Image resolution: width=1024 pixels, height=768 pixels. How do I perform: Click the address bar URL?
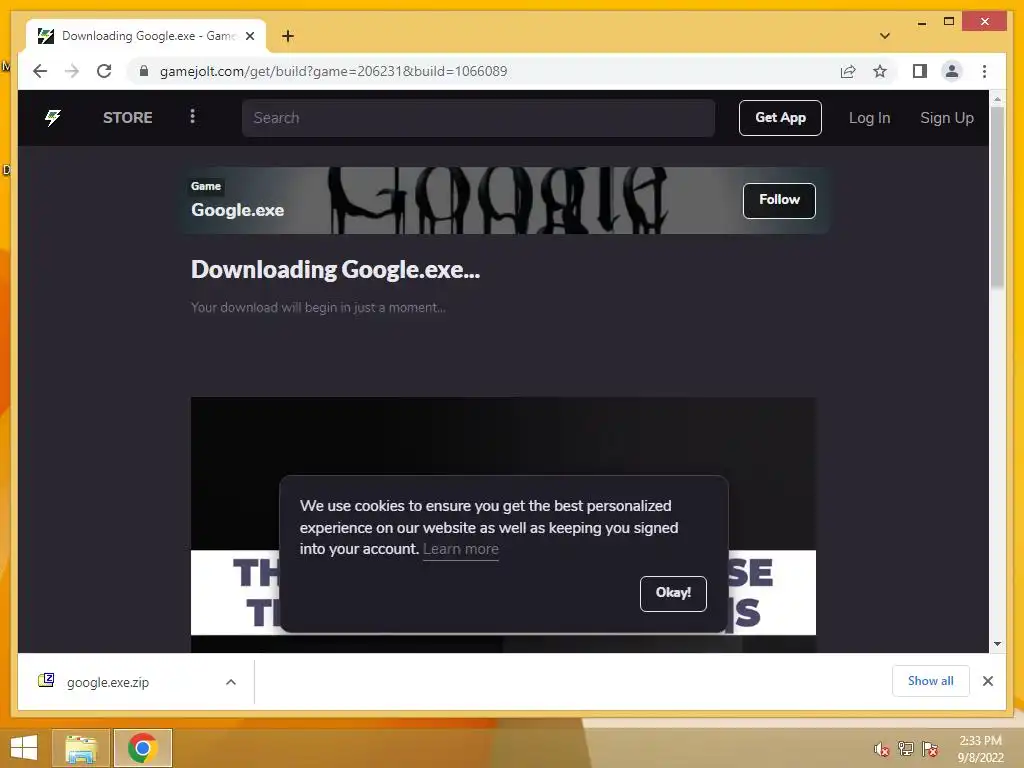click(x=333, y=71)
